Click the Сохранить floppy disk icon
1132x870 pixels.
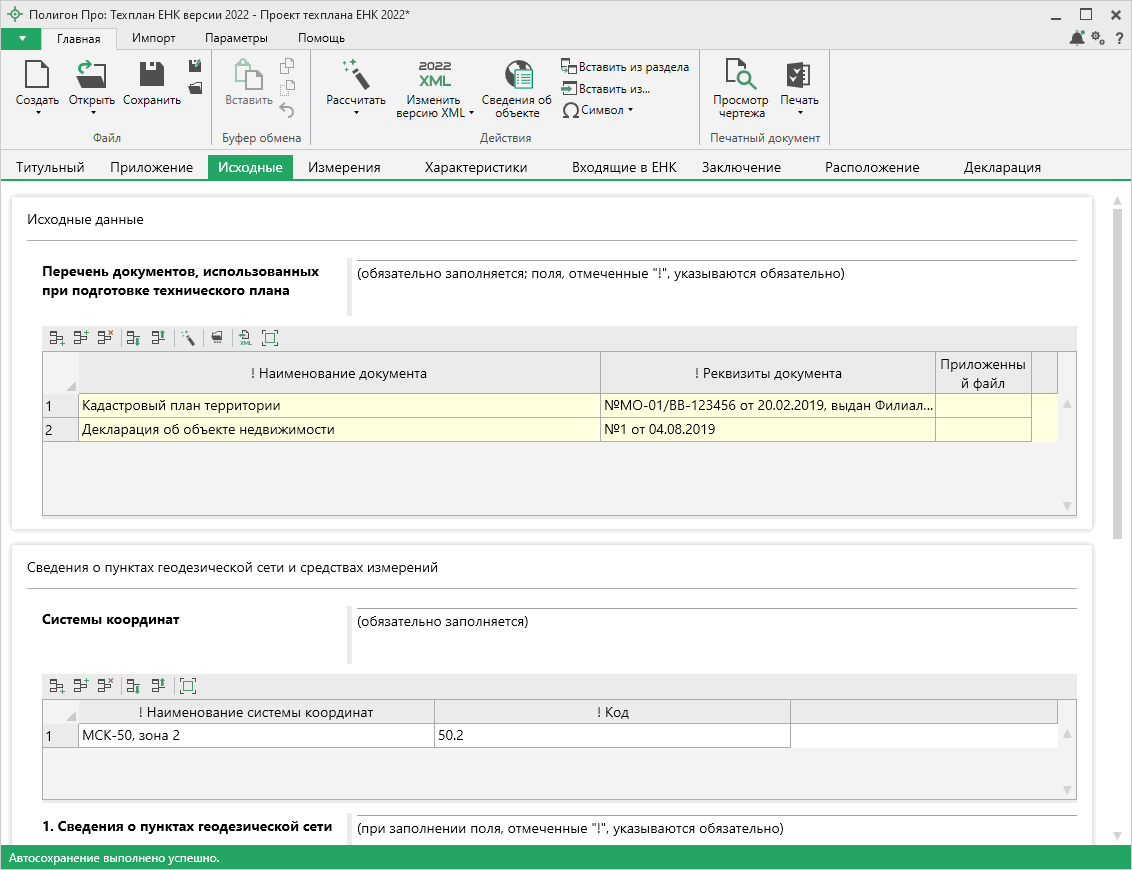(x=152, y=77)
